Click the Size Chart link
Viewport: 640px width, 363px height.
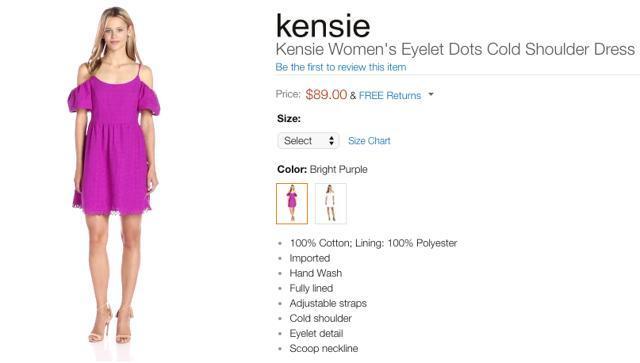[369, 141]
